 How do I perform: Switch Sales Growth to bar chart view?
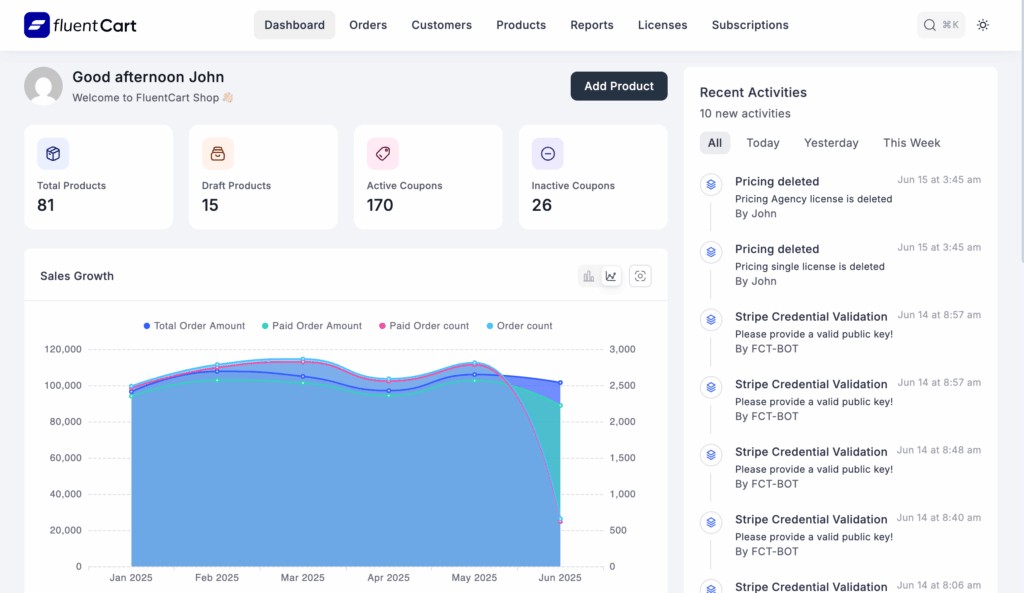point(588,275)
